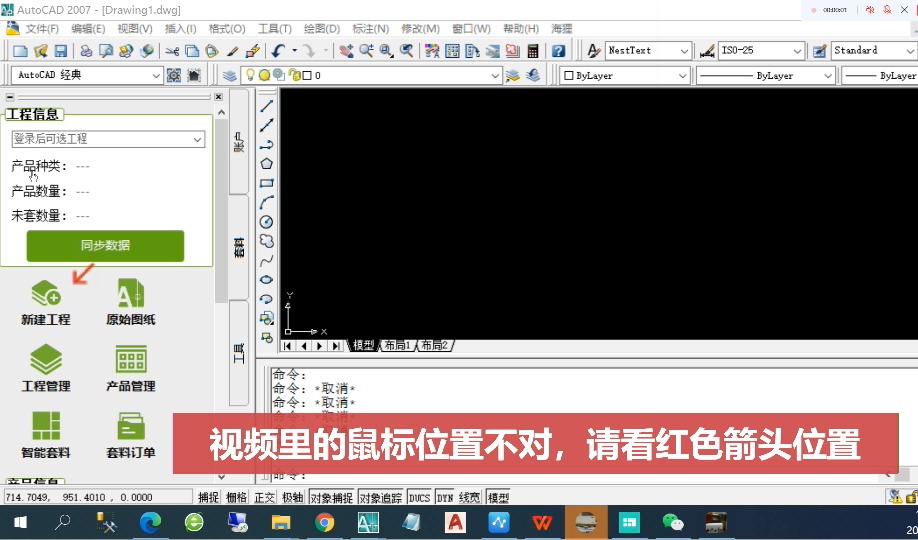
Task: Open Plot Preview from the toolbar
Action: tap(106, 51)
